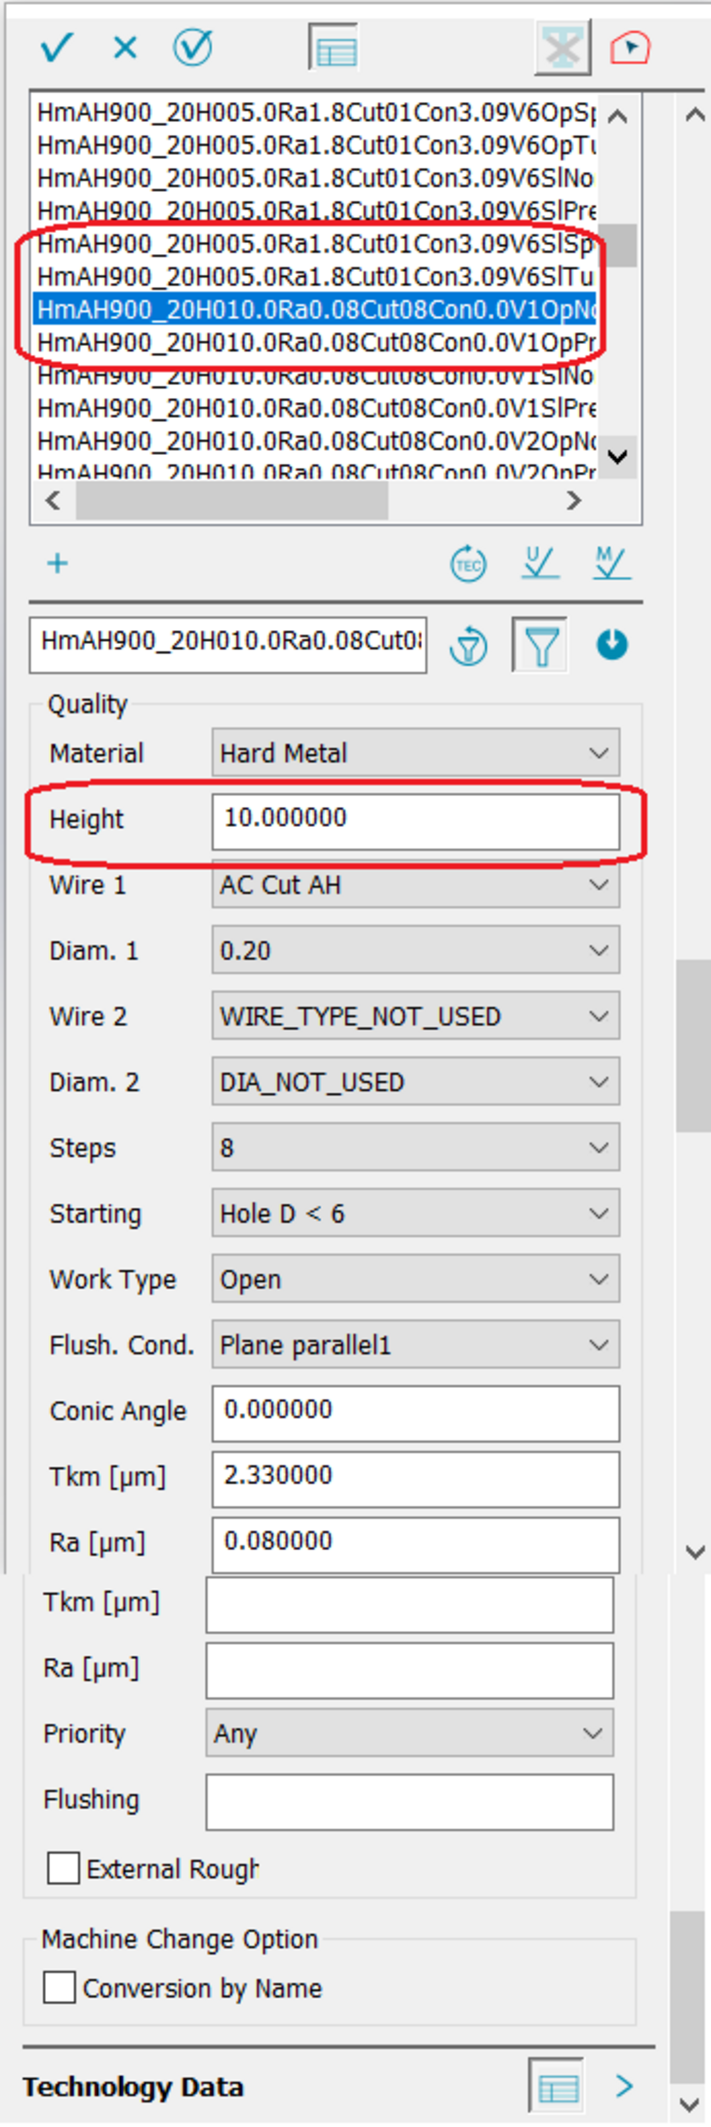The width and height of the screenshot is (711, 2127).
Task: Click the circular TEC refresh icon
Action: (468, 565)
